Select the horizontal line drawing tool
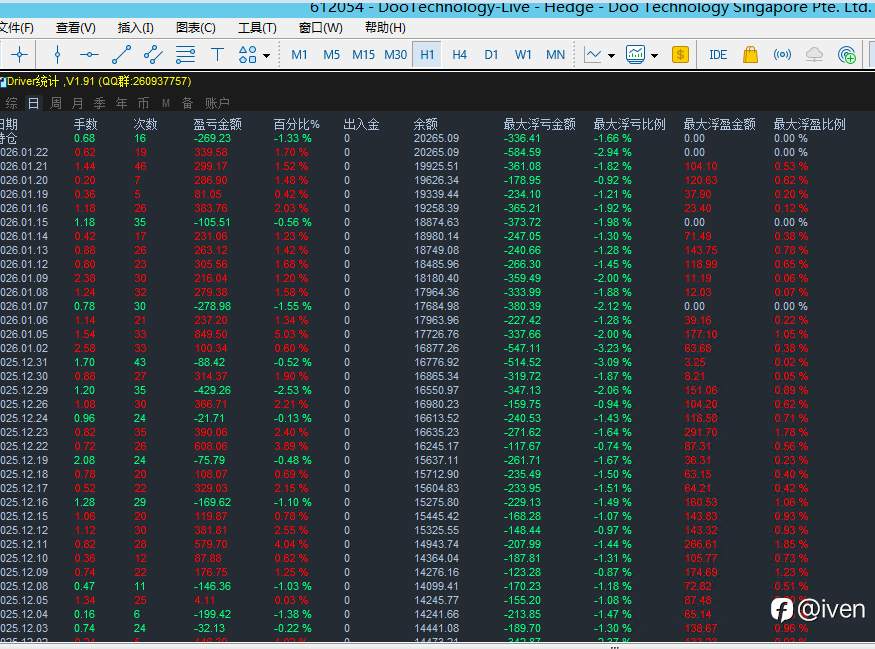Screen dimensions: 875x649 tap(89, 55)
